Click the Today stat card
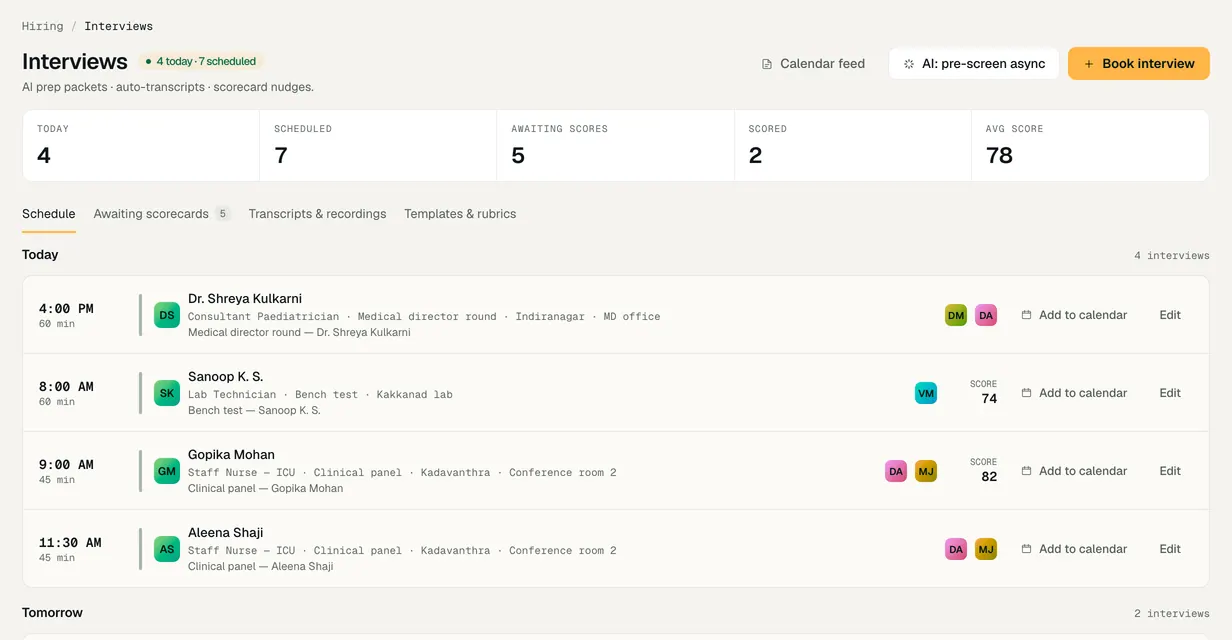The height and width of the screenshot is (640, 1232). click(141, 146)
